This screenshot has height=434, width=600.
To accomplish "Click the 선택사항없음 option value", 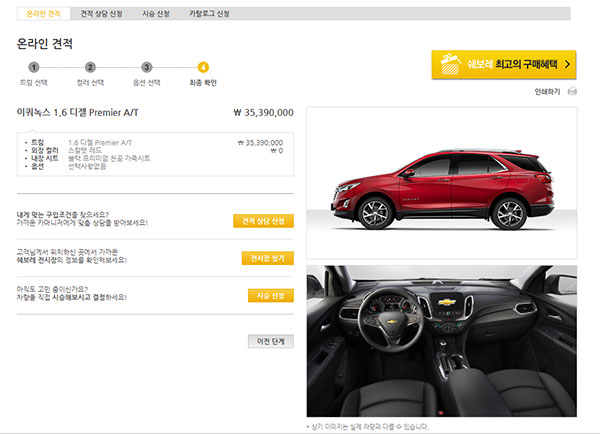I will 87,166.
